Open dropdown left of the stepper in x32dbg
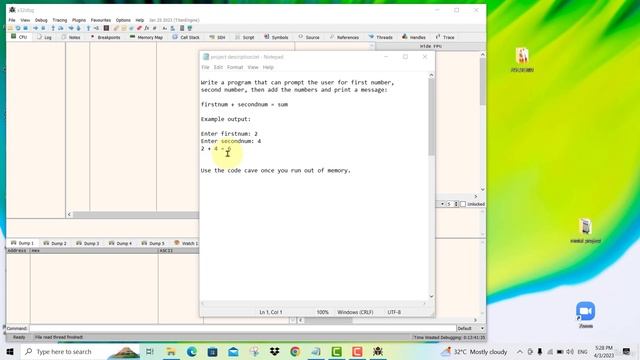Viewport: 640px width, 360px height. pyautogui.click(x=442, y=204)
